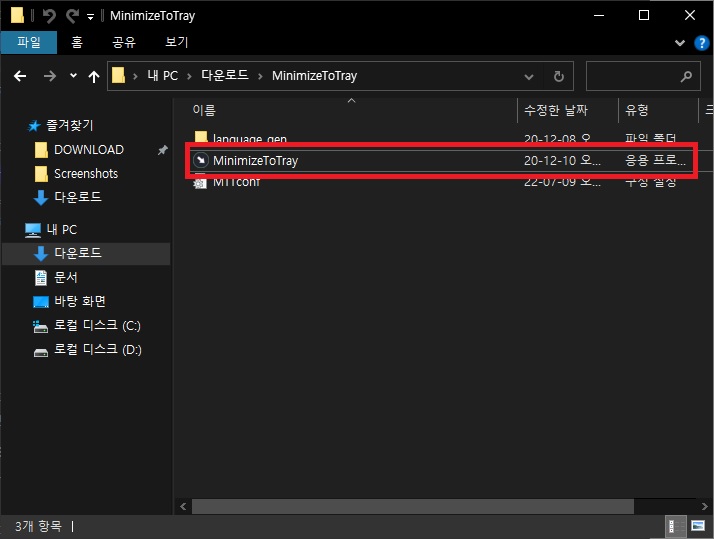Open the Screenshots folder in sidebar
The height and width of the screenshot is (539, 714).
pyautogui.click(x=86, y=173)
